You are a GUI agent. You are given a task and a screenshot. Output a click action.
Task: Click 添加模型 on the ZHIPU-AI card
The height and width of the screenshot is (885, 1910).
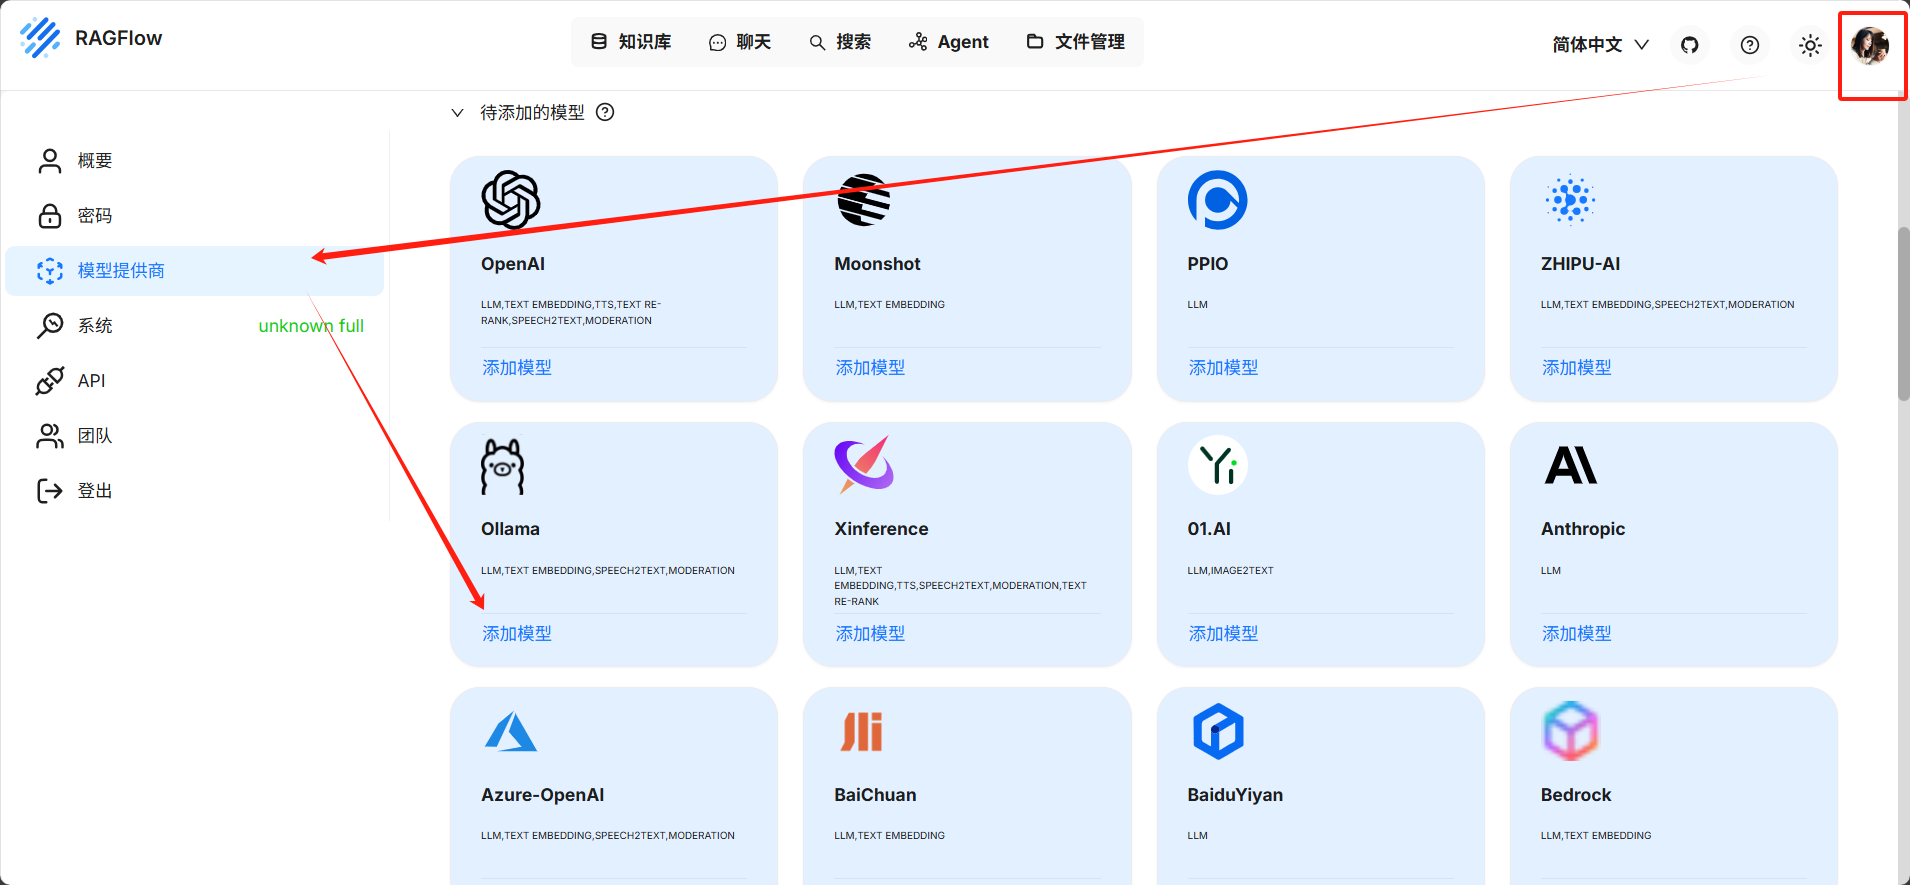point(1577,368)
